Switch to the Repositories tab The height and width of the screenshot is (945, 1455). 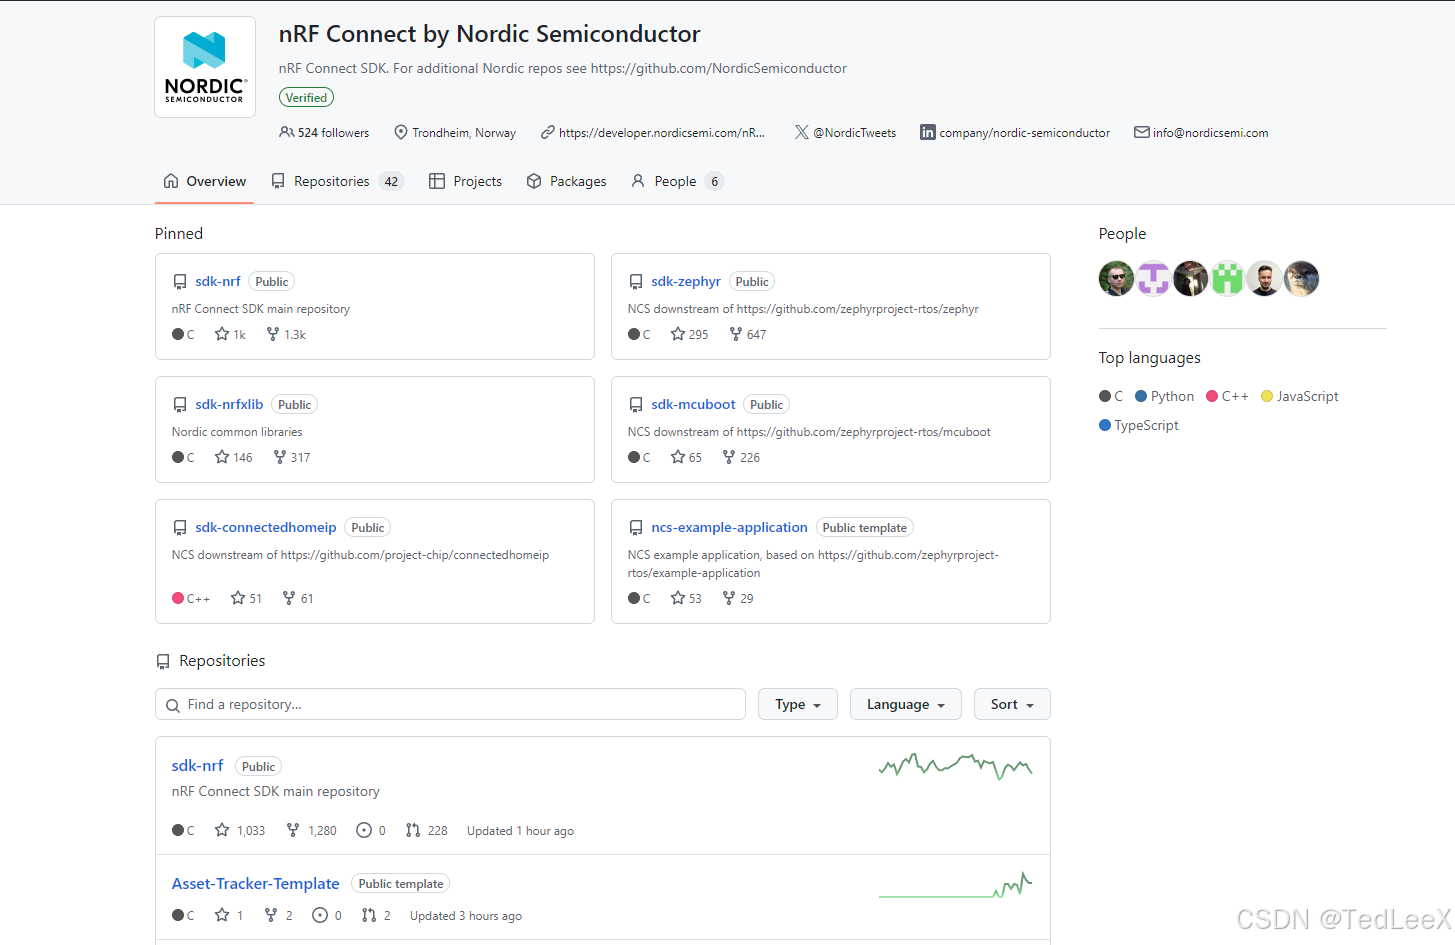[x=330, y=181]
